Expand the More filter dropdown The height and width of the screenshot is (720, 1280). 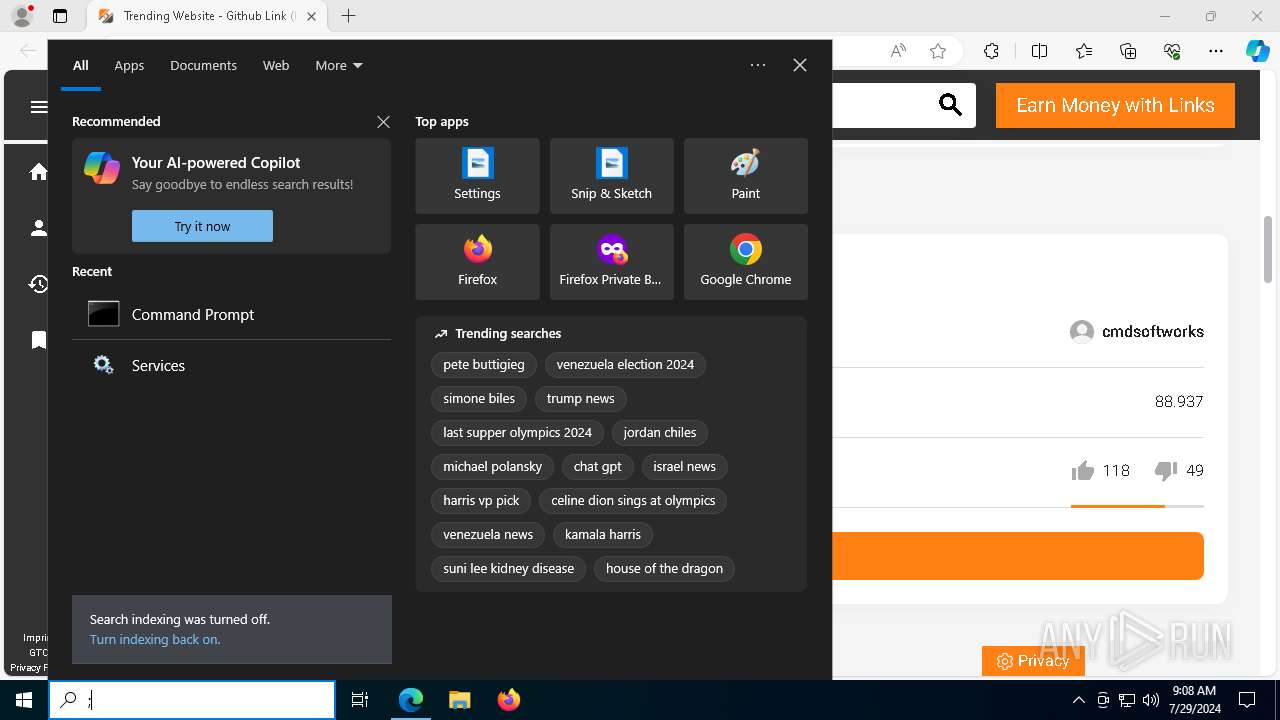(339, 65)
